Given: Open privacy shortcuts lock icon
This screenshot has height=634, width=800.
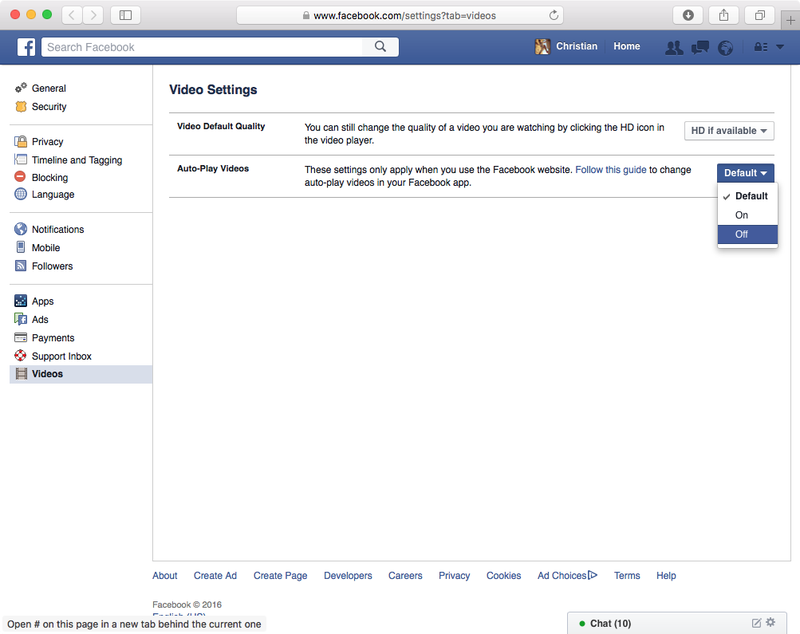Looking at the screenshot, I should click(x=761, y=47).
